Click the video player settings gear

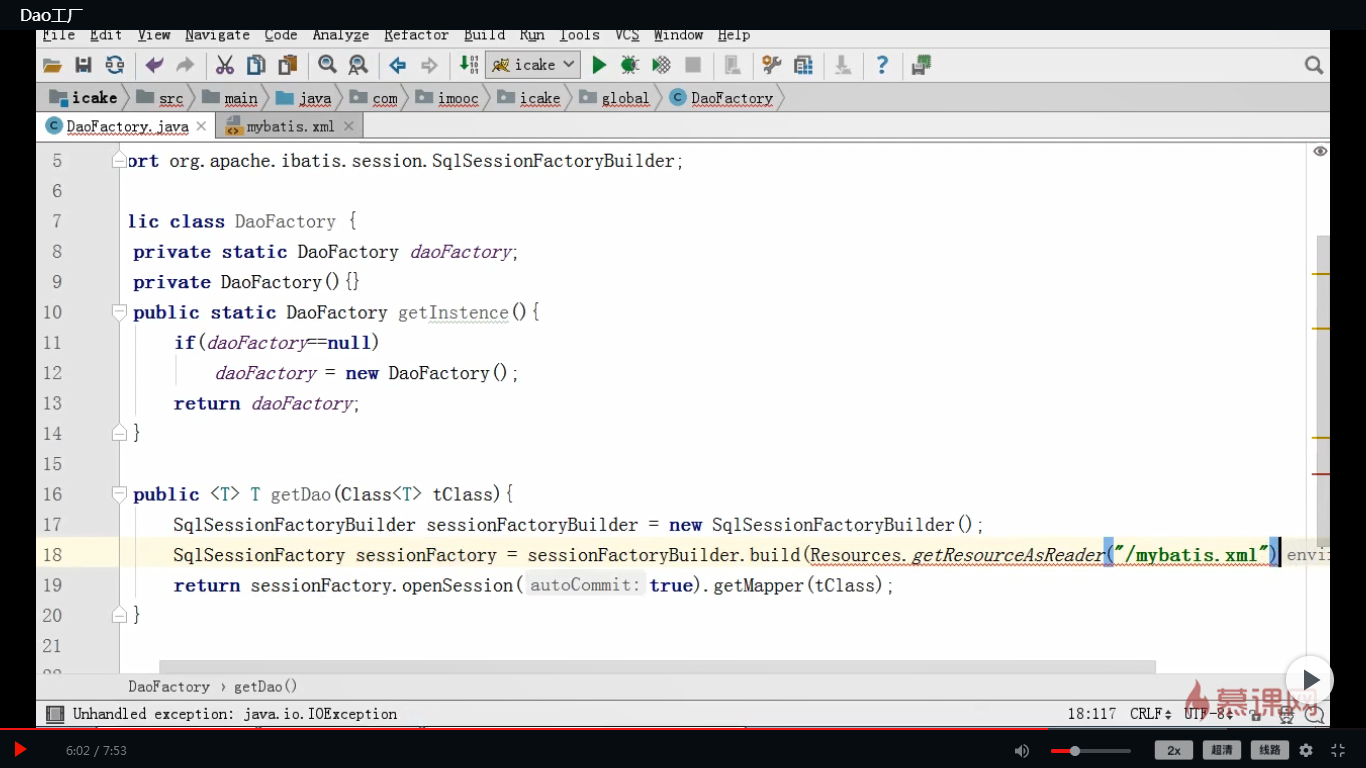[x=1306, y=750]
